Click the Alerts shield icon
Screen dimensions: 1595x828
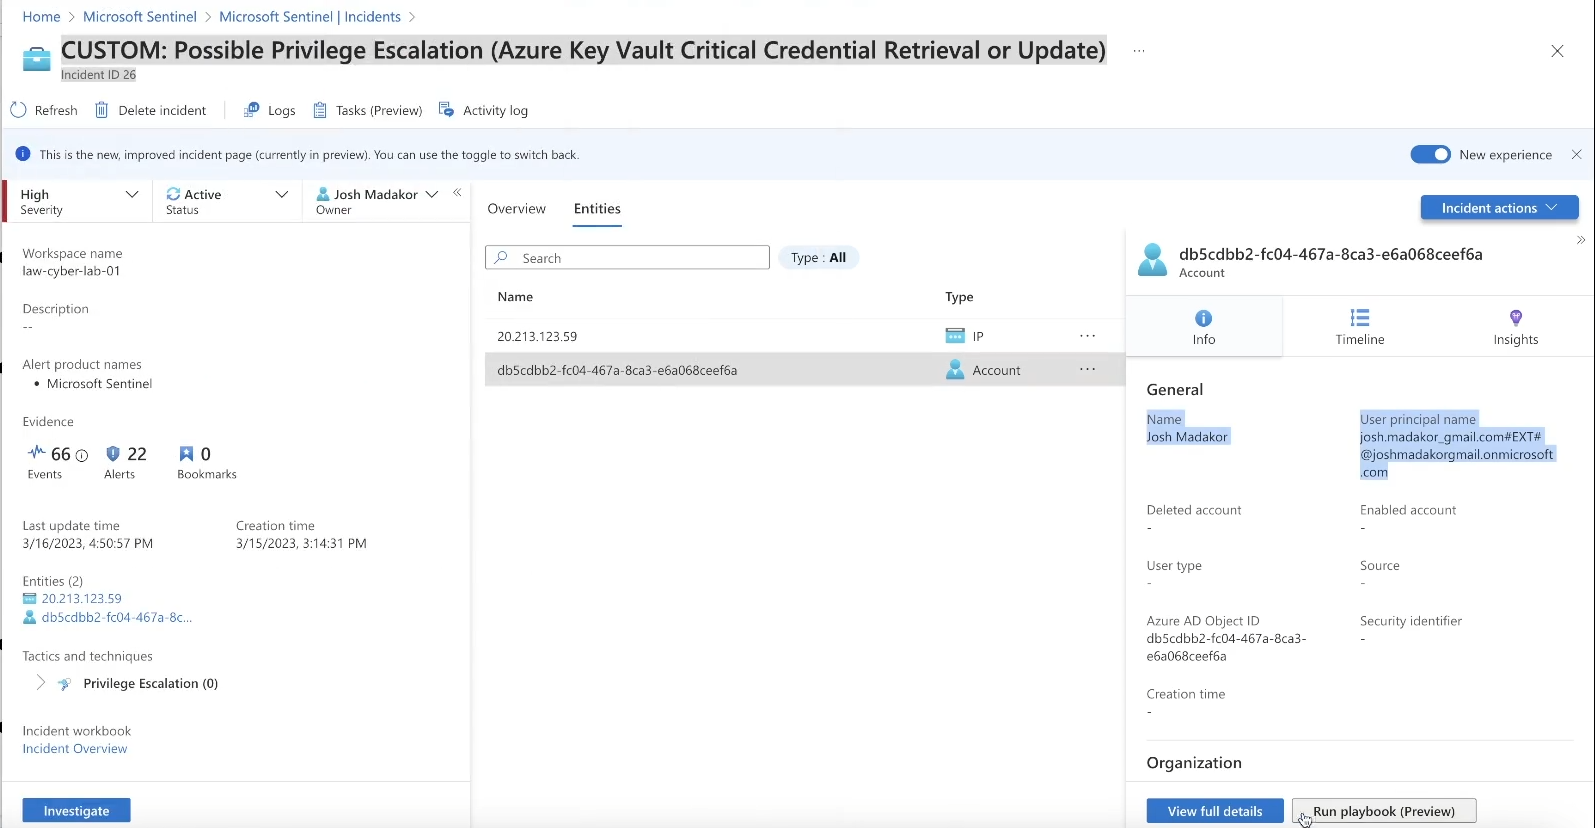tap(113, 453)
